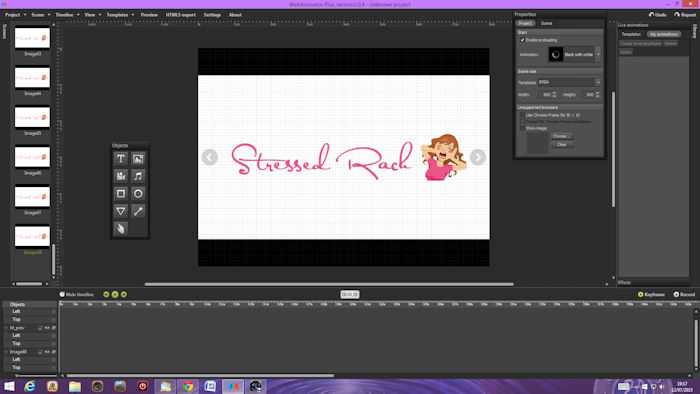Toggle Show image checkbox
The width and height of the screenshot is (700, 394).
(x=522, y=128)
